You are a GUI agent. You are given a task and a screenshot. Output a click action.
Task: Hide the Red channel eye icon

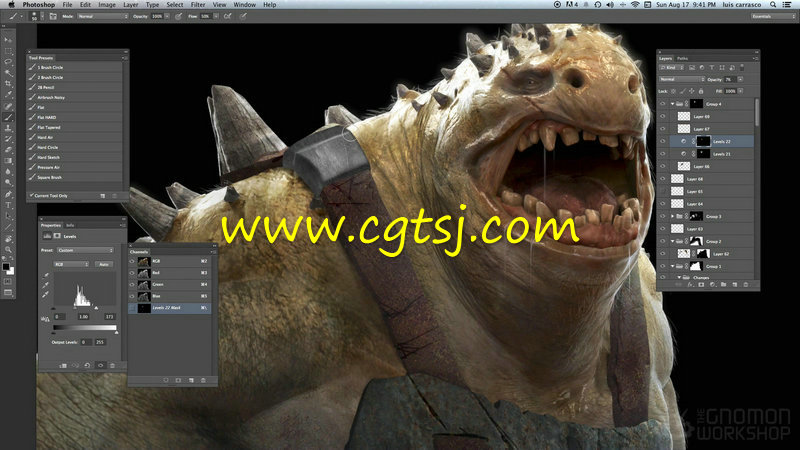[132, 273]
